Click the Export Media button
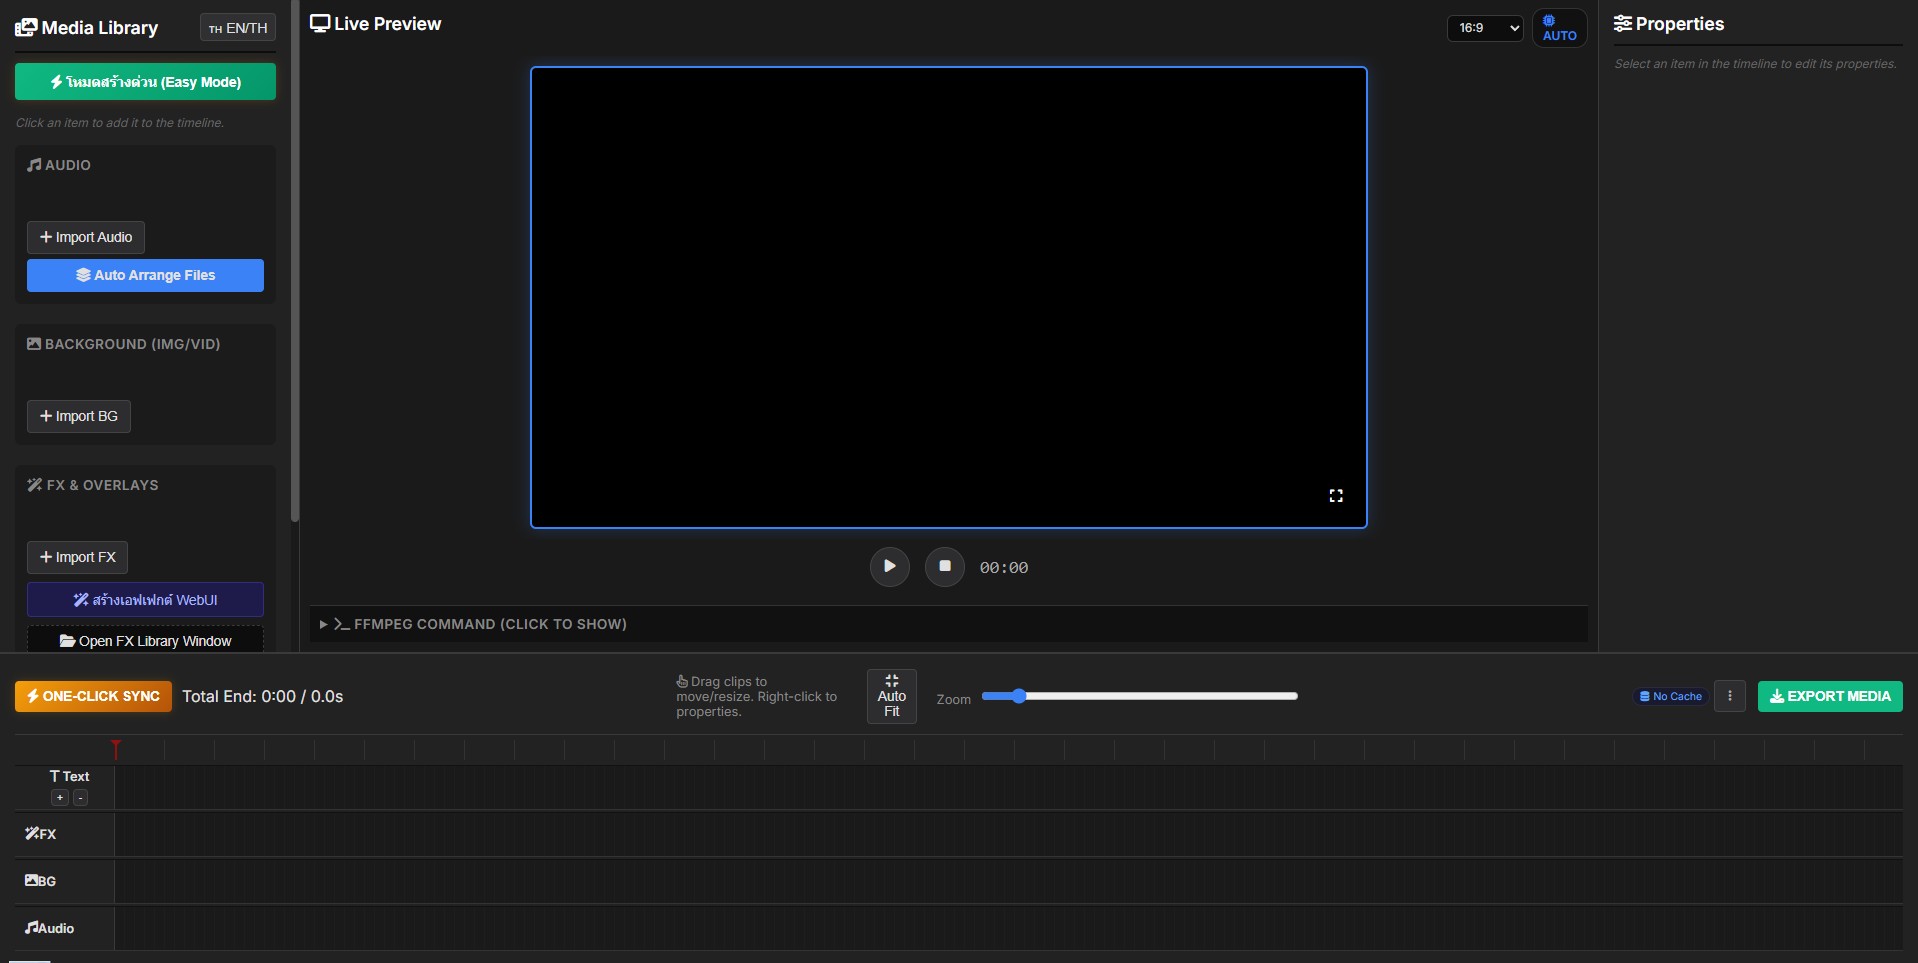This screenshot has height=963, width=1918. point(1829,696)
